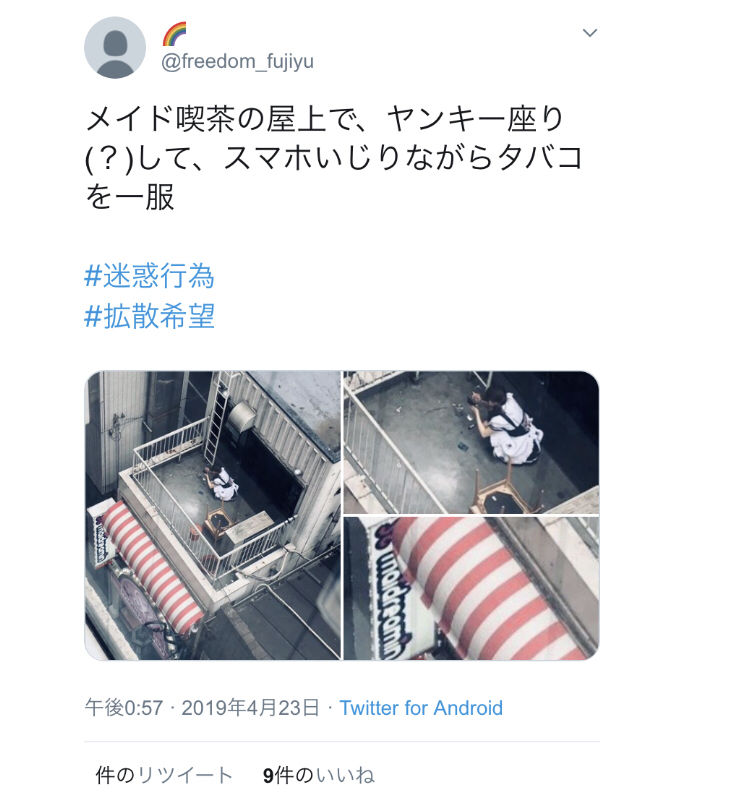Click the ladder in the rooftop photo
This screenshot has width=750, height=797.
[218, 418]
